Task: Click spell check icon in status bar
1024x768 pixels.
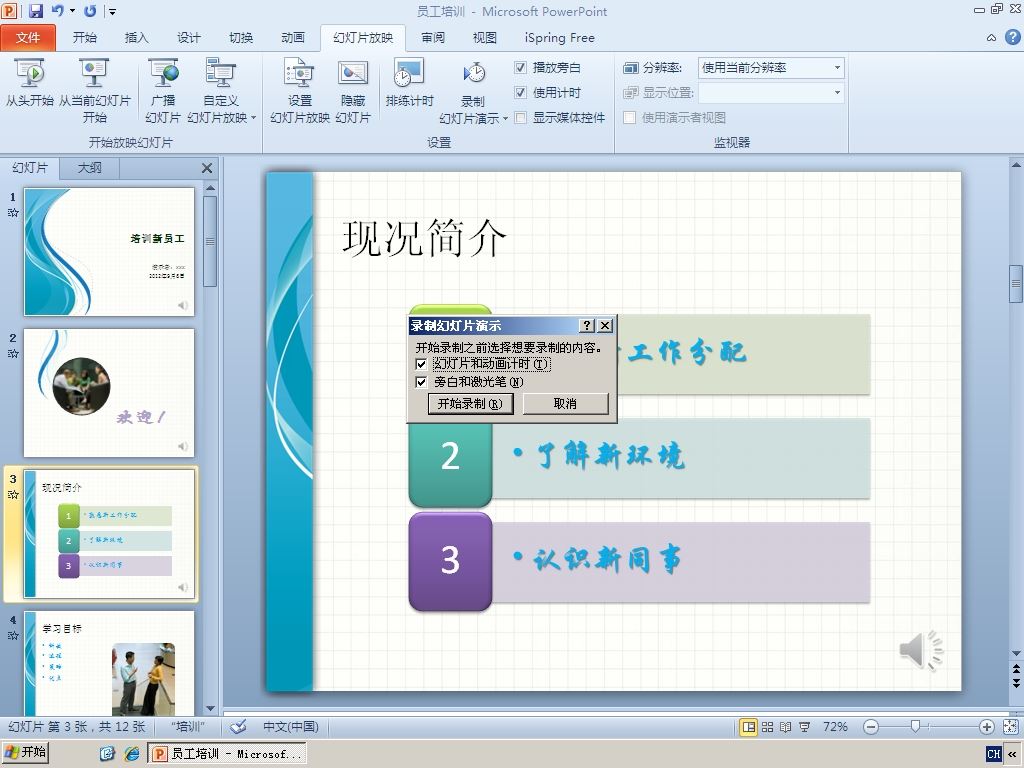Action: click(x=238, y=727)
